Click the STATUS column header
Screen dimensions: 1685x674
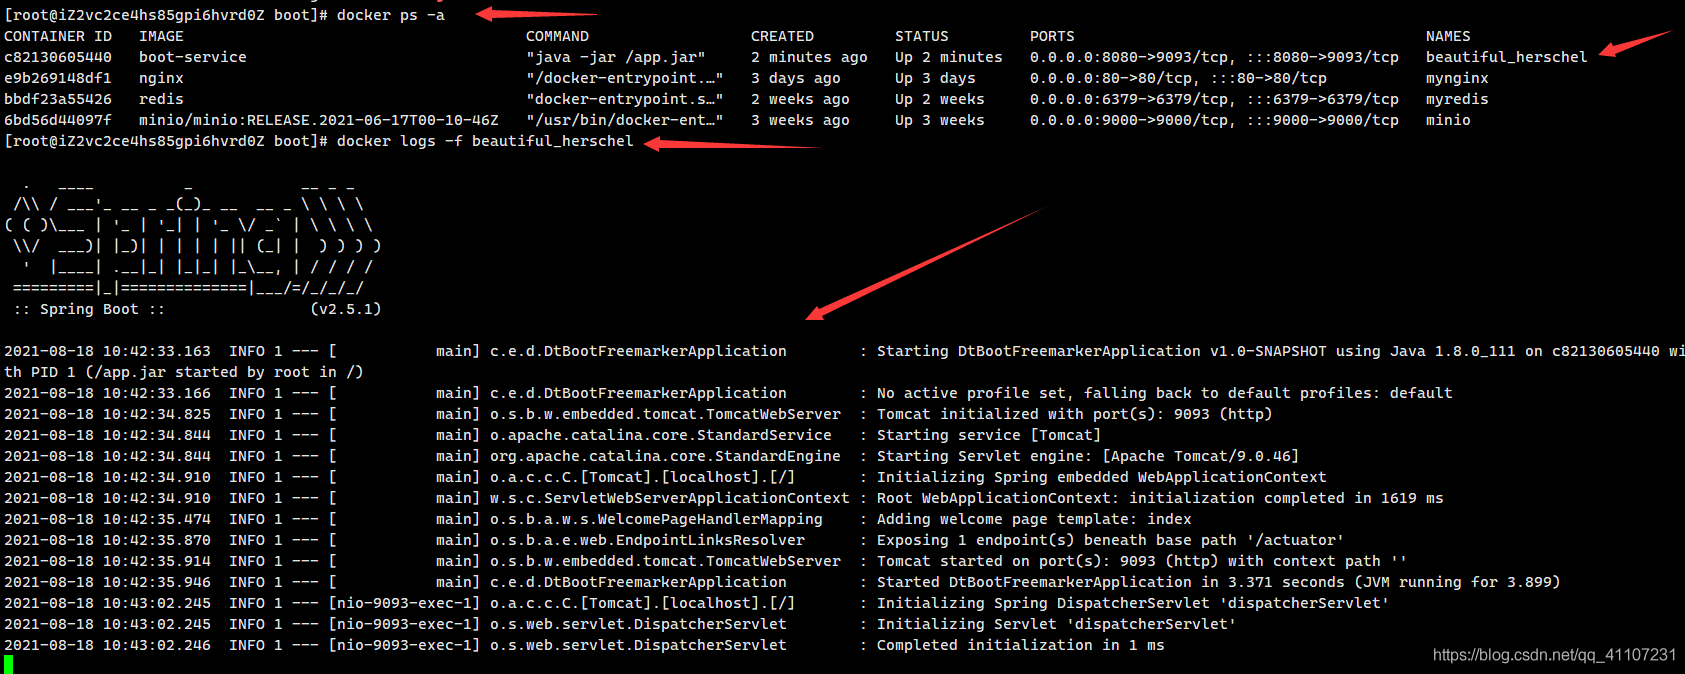[x=922, y=36]
